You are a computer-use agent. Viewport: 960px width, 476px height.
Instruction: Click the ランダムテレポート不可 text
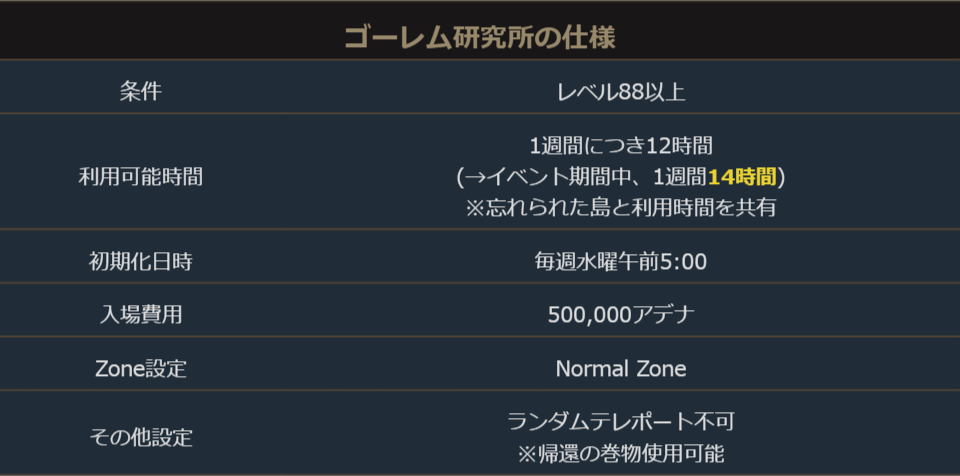point(620,421)
